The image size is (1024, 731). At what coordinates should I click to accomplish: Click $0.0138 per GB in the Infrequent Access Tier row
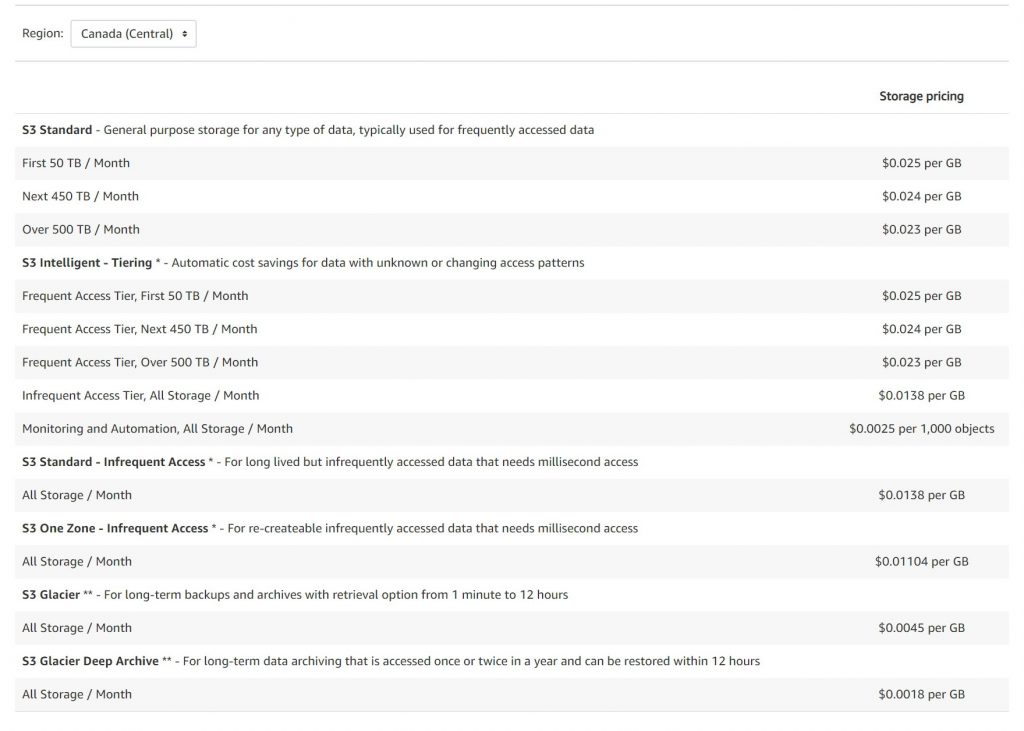[921, 396]
